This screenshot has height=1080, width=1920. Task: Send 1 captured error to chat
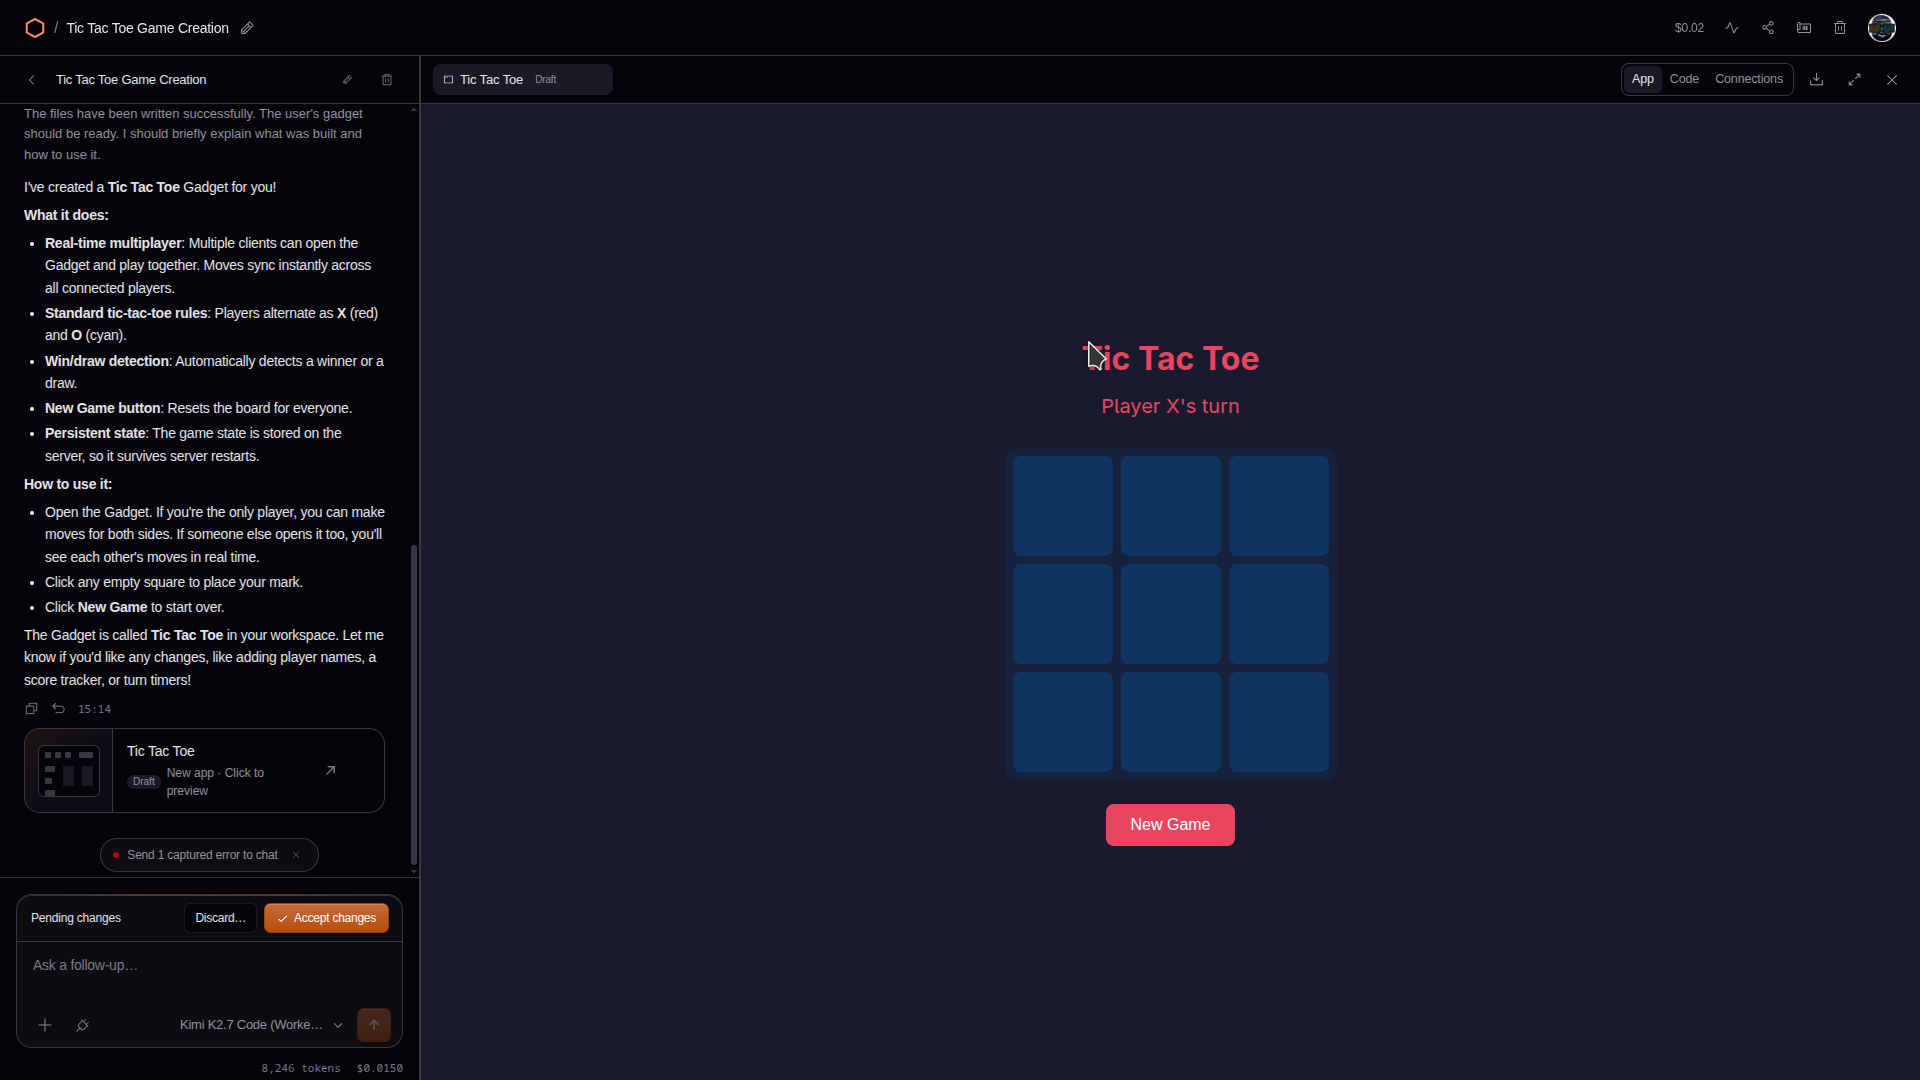coord(202,855)
